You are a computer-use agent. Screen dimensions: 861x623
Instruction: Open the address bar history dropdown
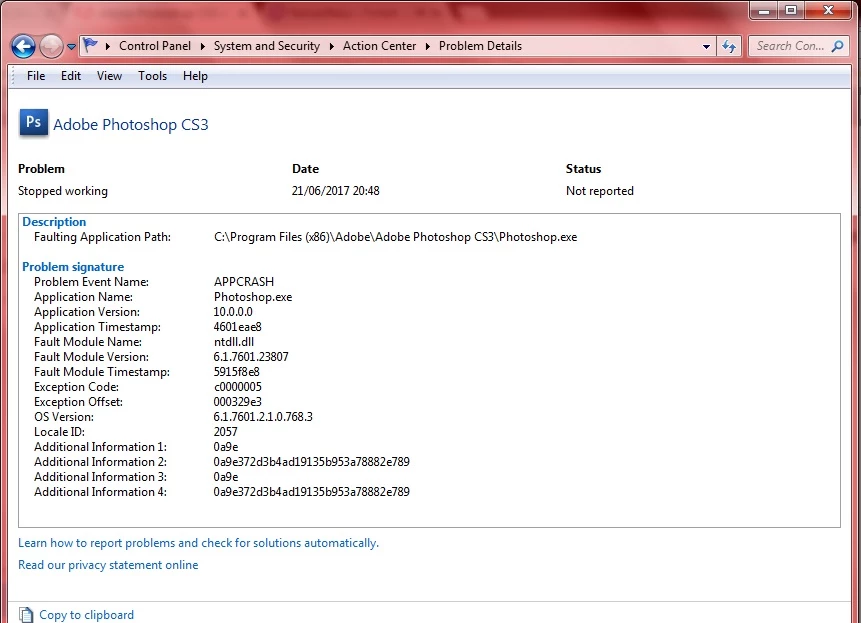point(706,47)
